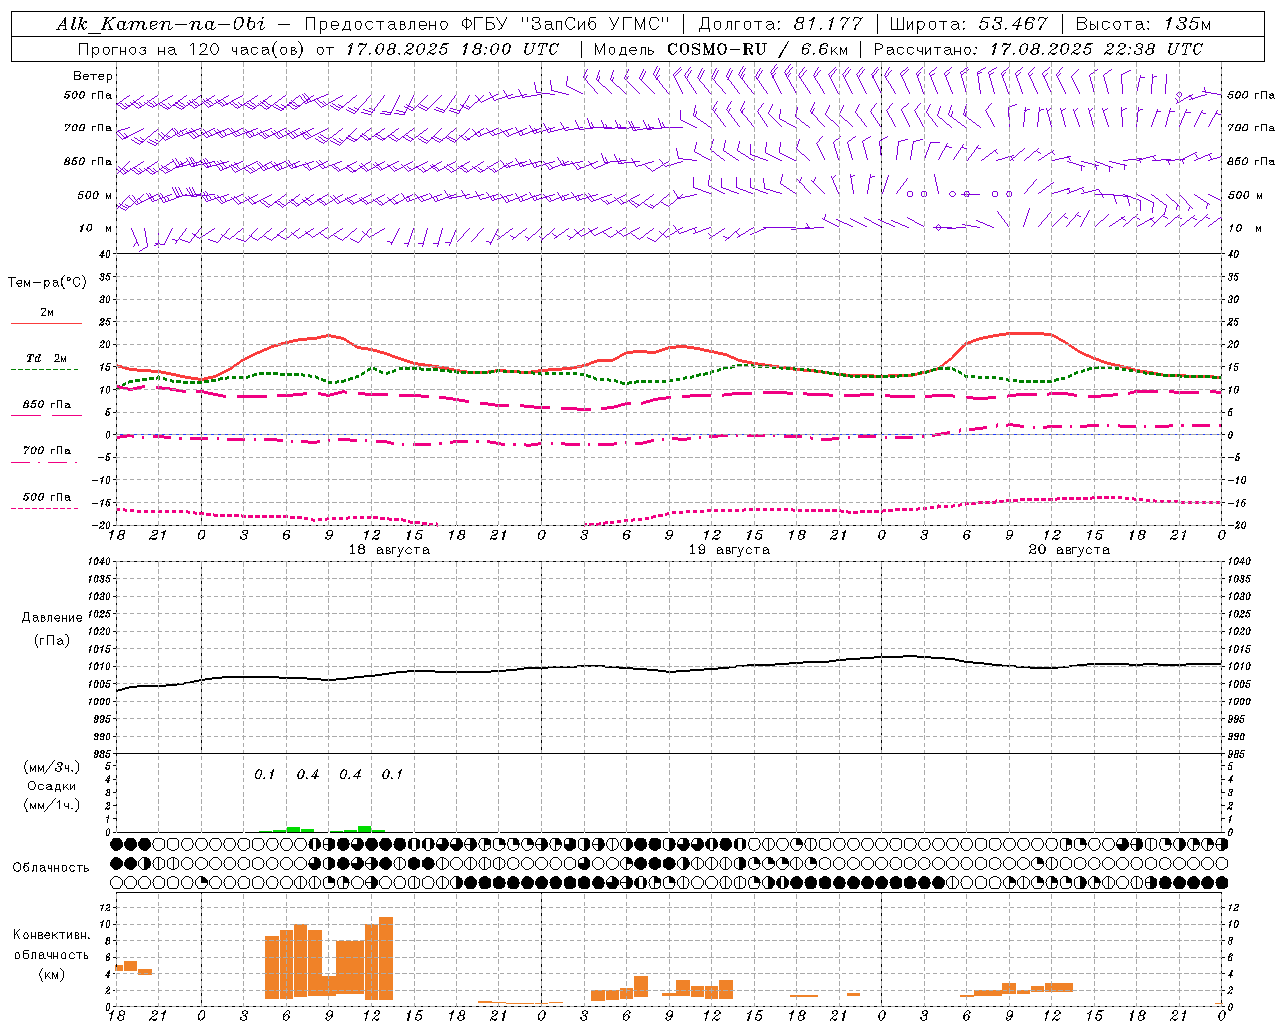The image size is (1280, 1024).
Task: Click the 700 гПа temperature legend entry
Action: [x=47, y=451]
